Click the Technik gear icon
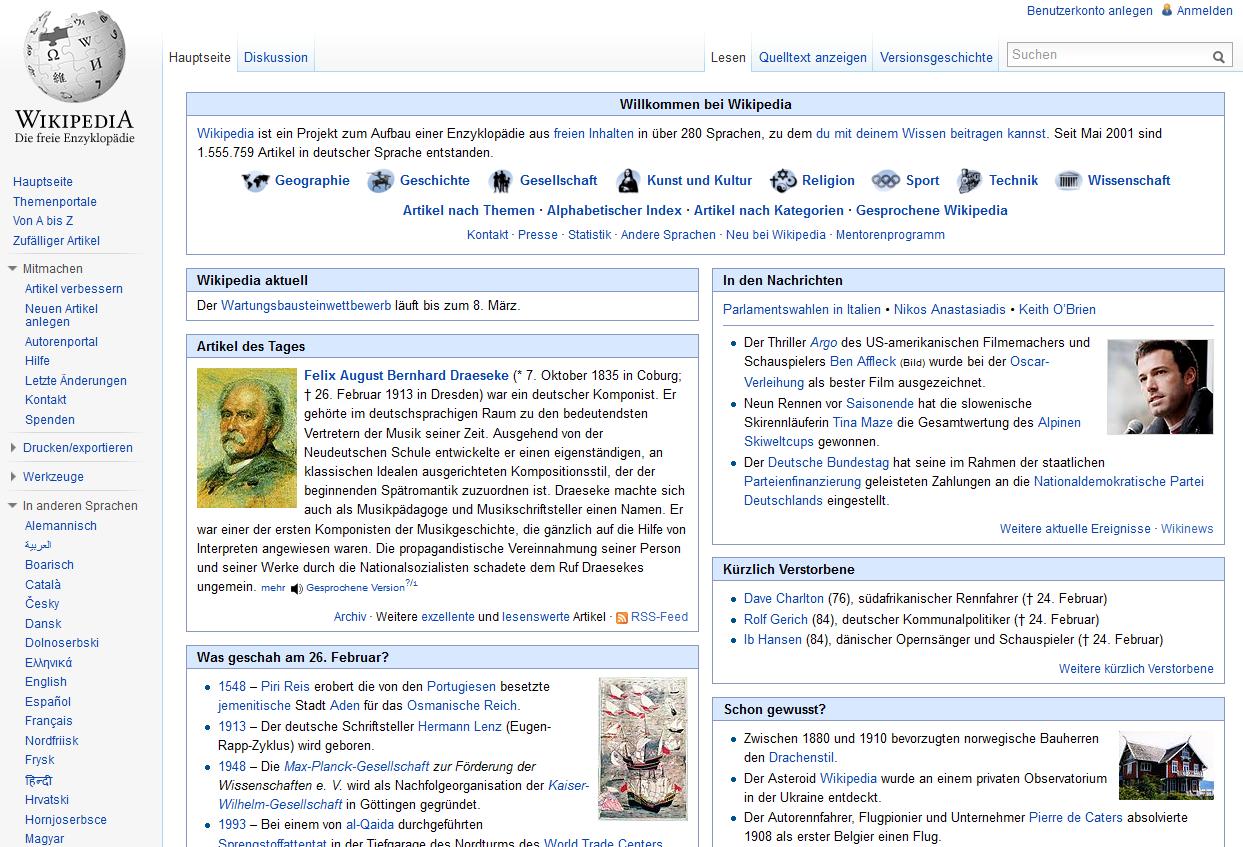 click(969, 181)
